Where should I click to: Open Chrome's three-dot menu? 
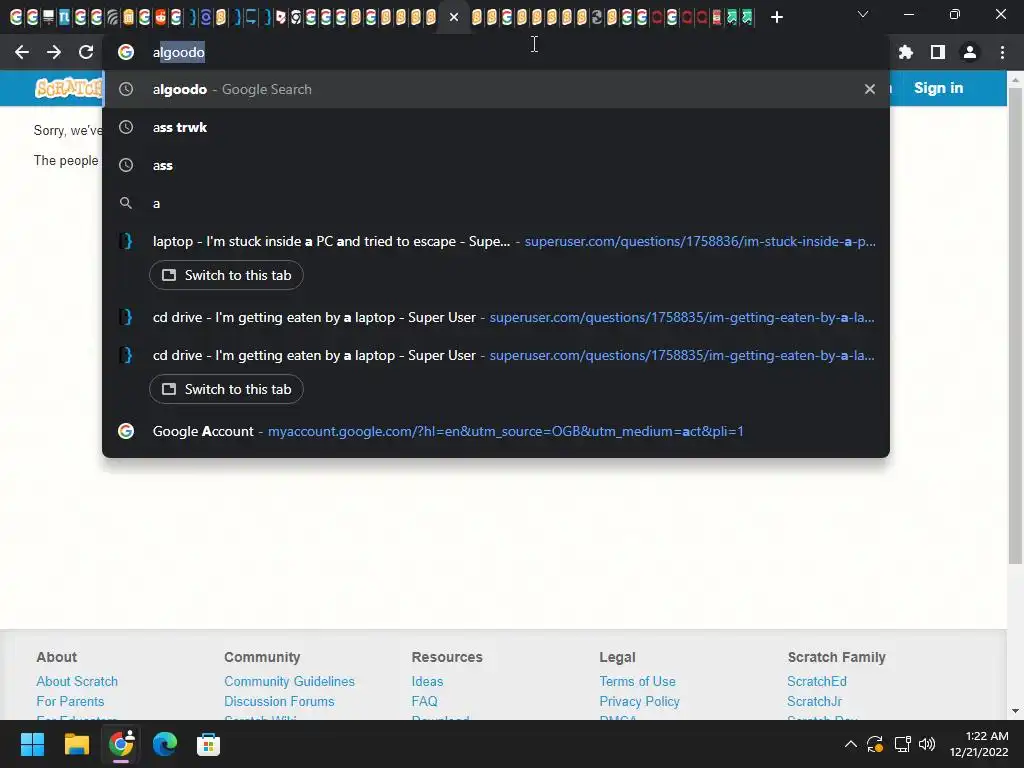tap(1002, 52)
